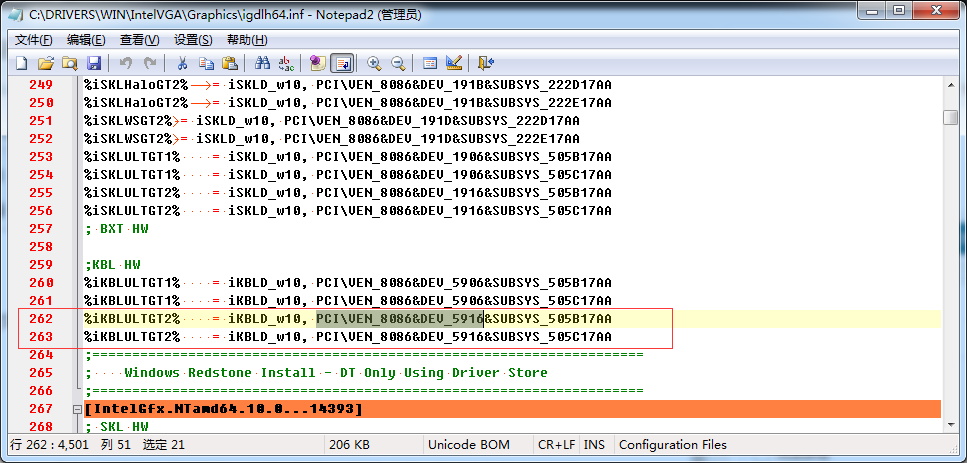Click CR+LF line ending selector in status bar
Screen dimensions: 967x463
pos(557,445)
